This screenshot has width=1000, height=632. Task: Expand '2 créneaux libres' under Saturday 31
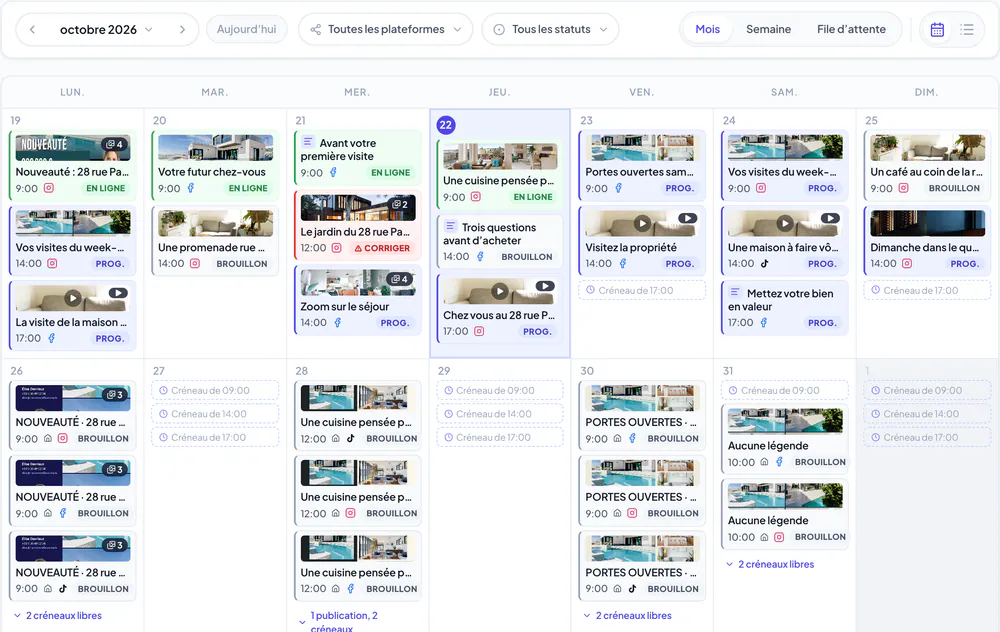pos(770,564)
